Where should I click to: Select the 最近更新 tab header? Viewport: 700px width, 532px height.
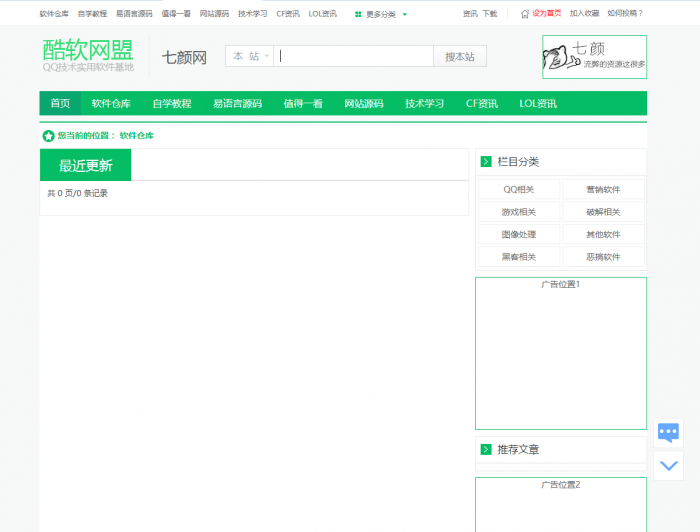click(x=85, y=165)
